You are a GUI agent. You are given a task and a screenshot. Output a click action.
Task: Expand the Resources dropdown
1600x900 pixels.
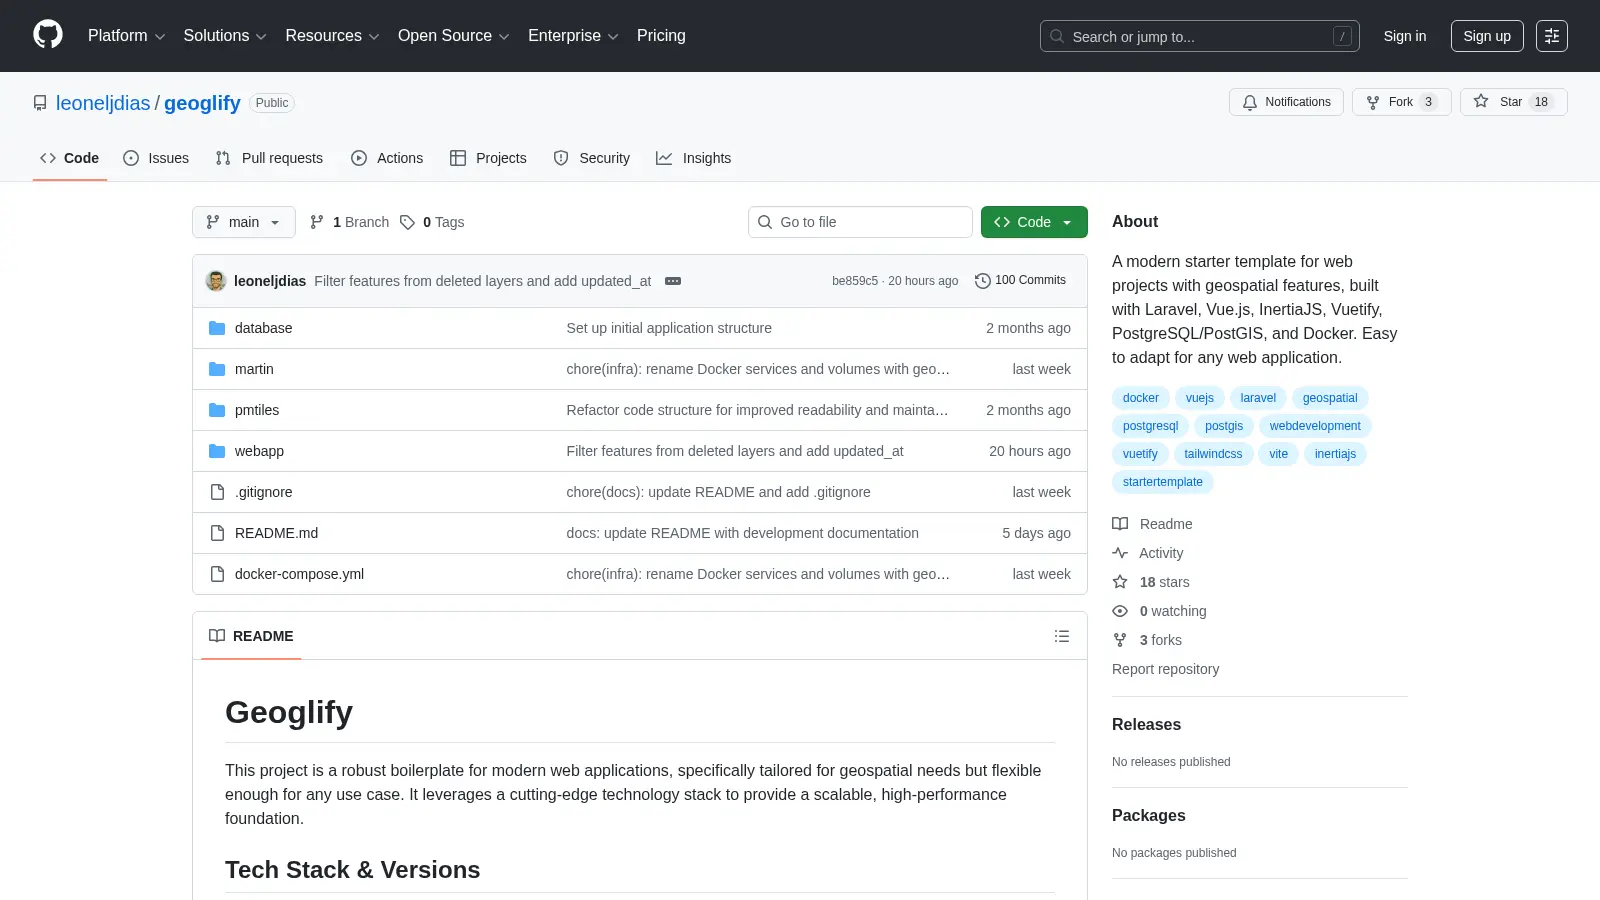click(332, 36)
